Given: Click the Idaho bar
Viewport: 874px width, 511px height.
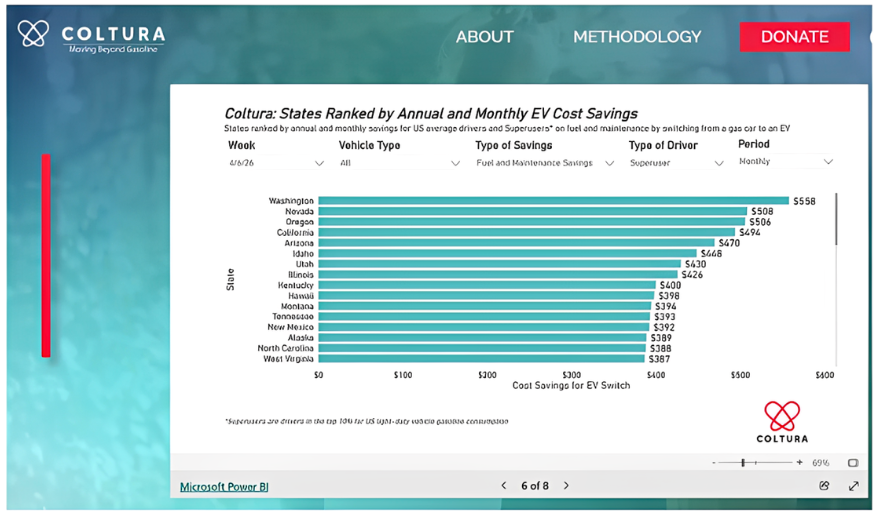Looking at the screenshot, I should tap(507, 254).
